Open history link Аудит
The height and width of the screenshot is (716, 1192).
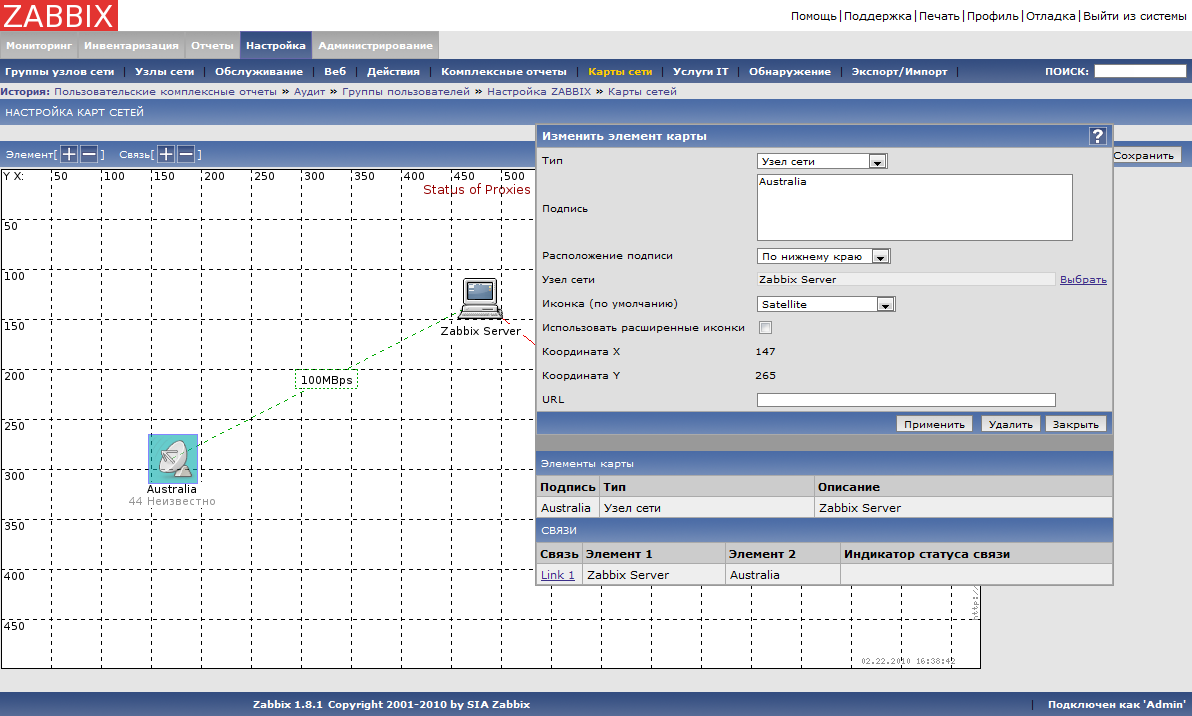click(x=309, y=91)
